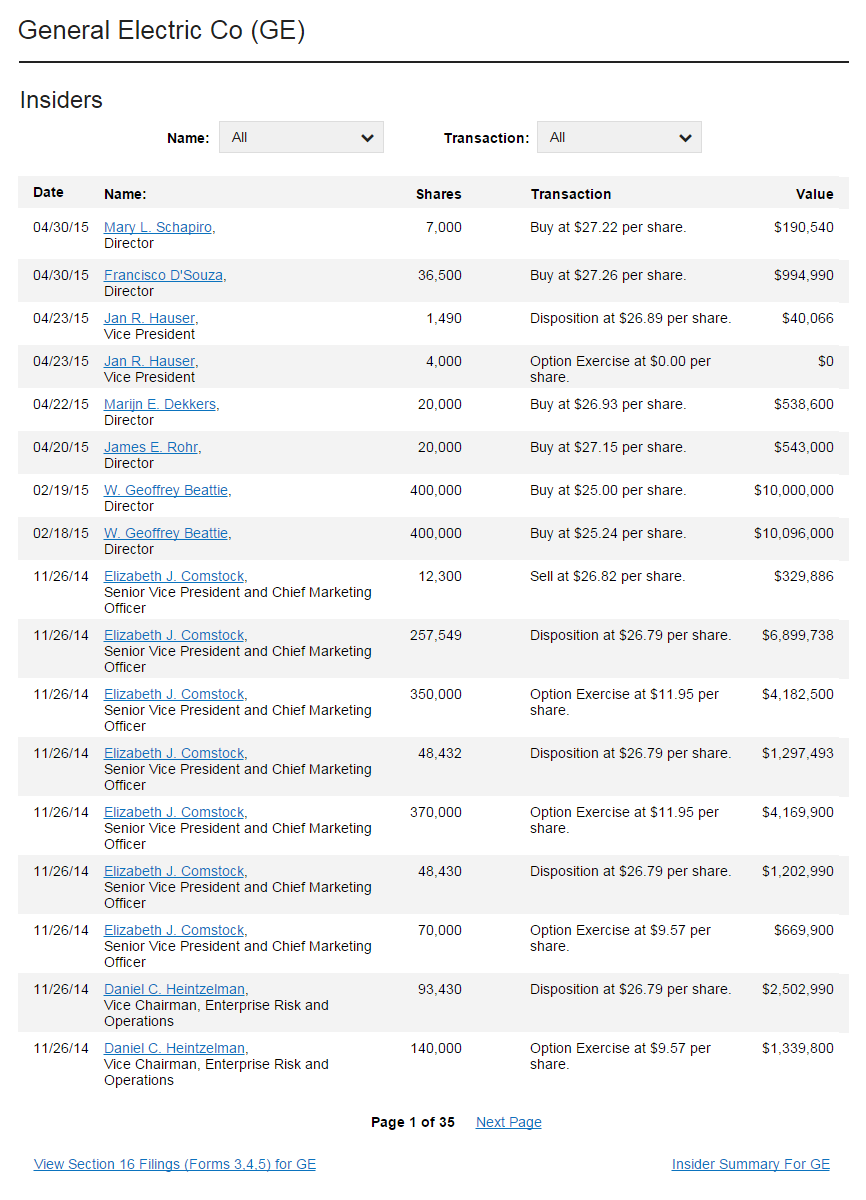Click W. Geoffrey Beattie on the 02/18/15 row

tap(167, 534)
